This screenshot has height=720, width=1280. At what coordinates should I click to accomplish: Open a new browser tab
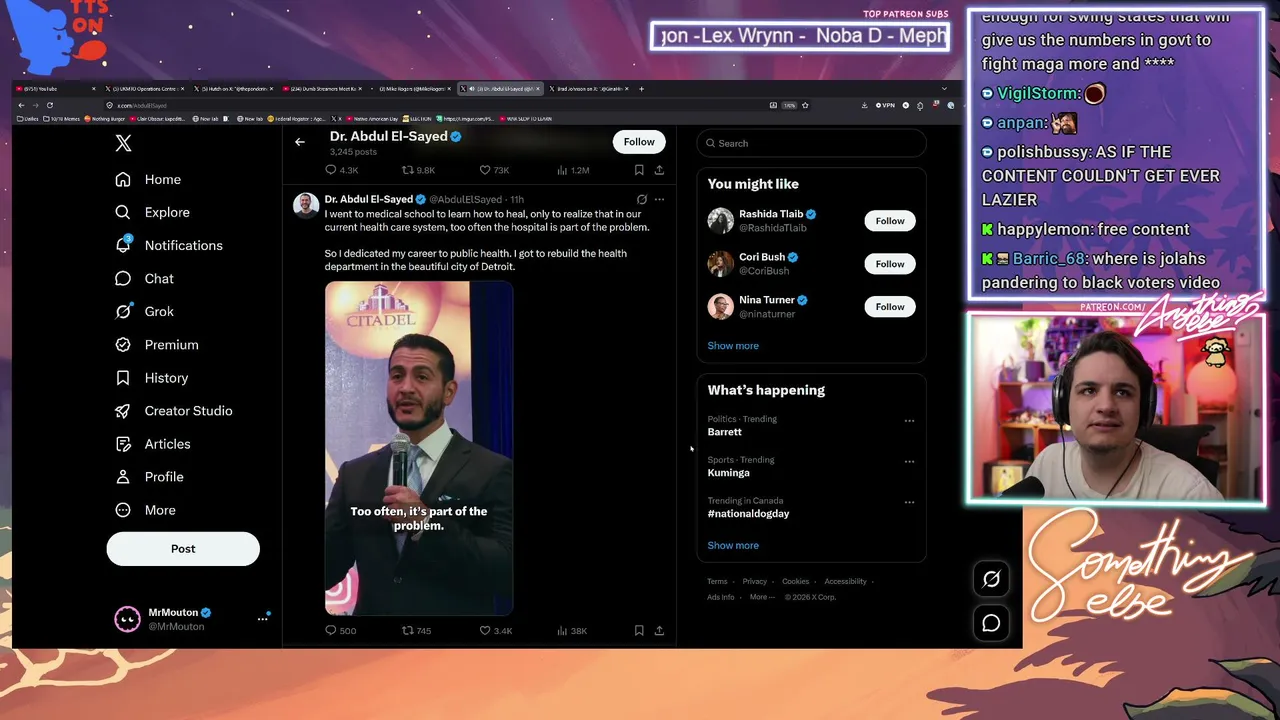click(x=641, y=89)
